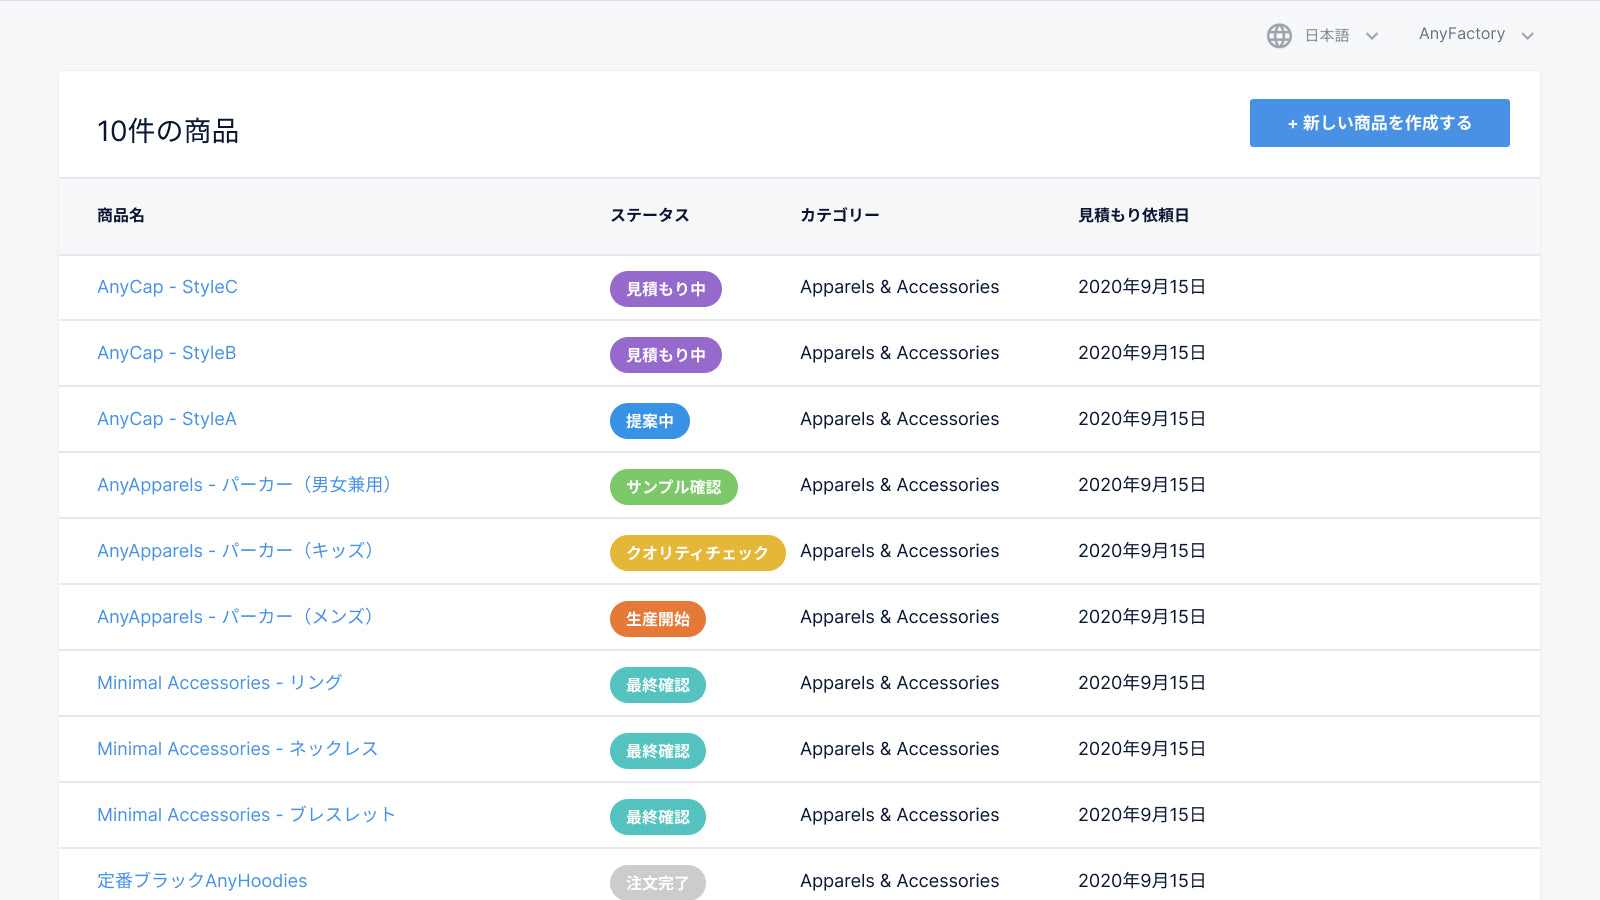
Task: Select the 定番ブラックAnyHoodies product
Action: [x=201, y=881]
